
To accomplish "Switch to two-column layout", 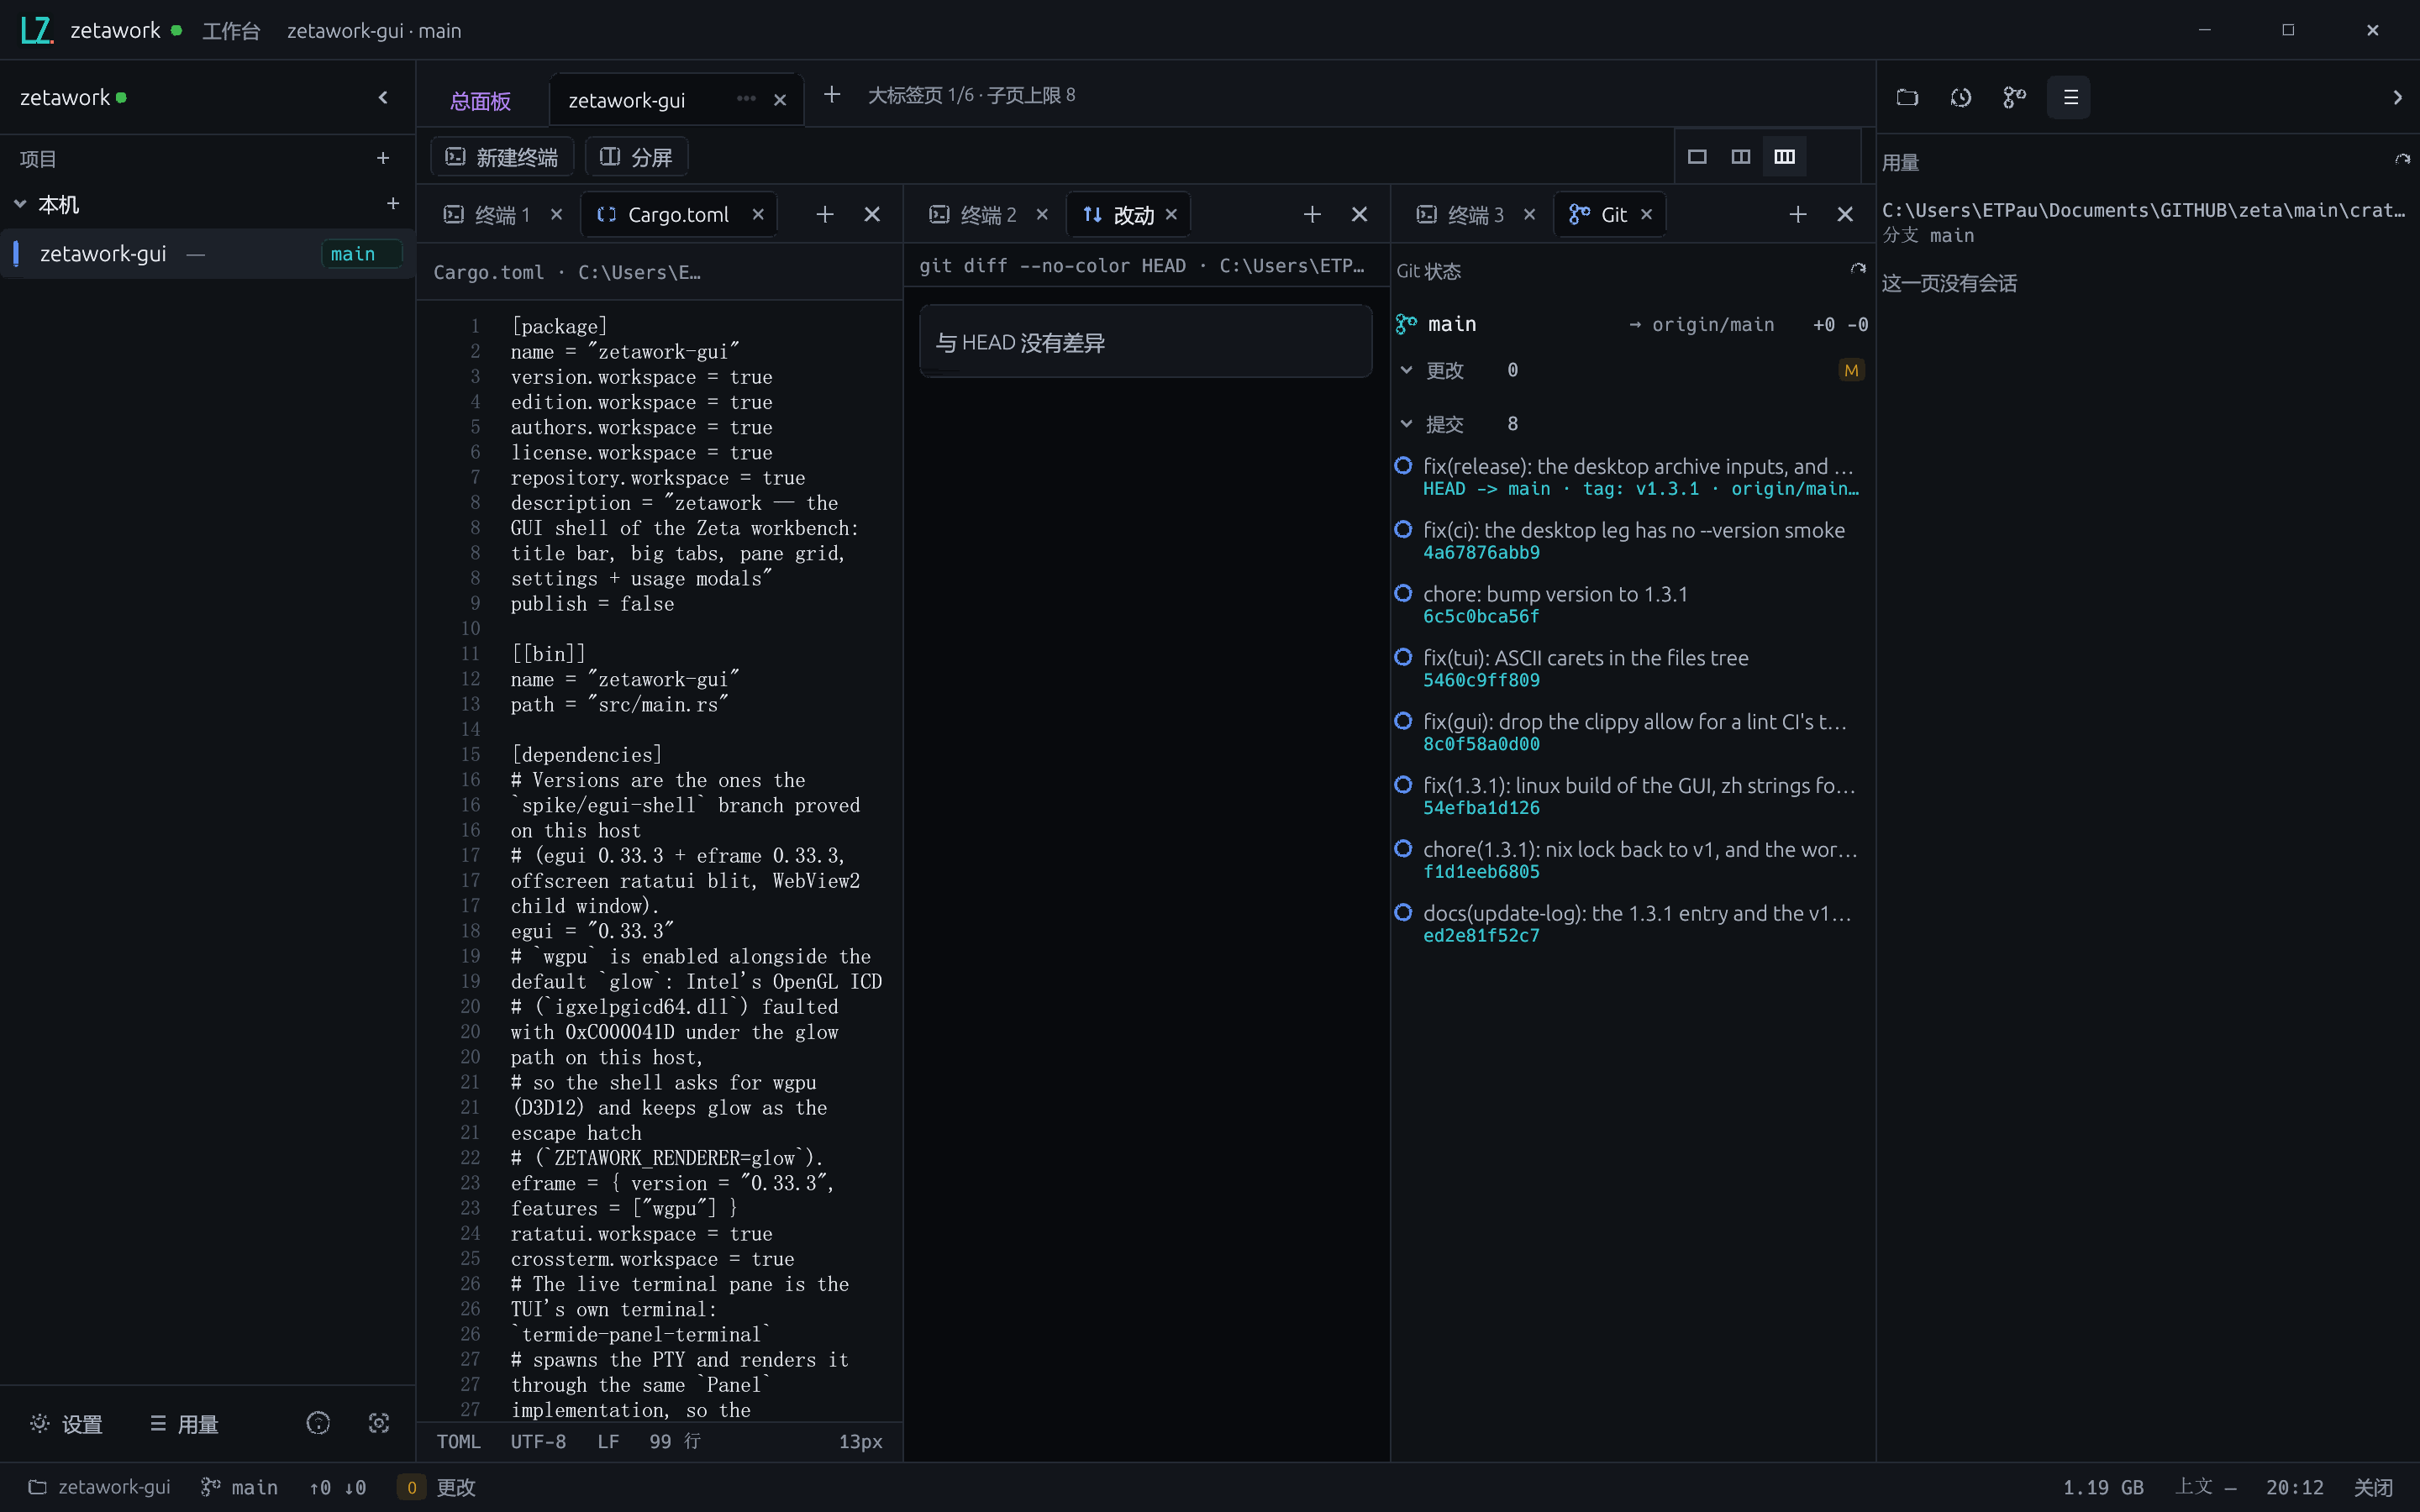I will (x=1741, y=157).
